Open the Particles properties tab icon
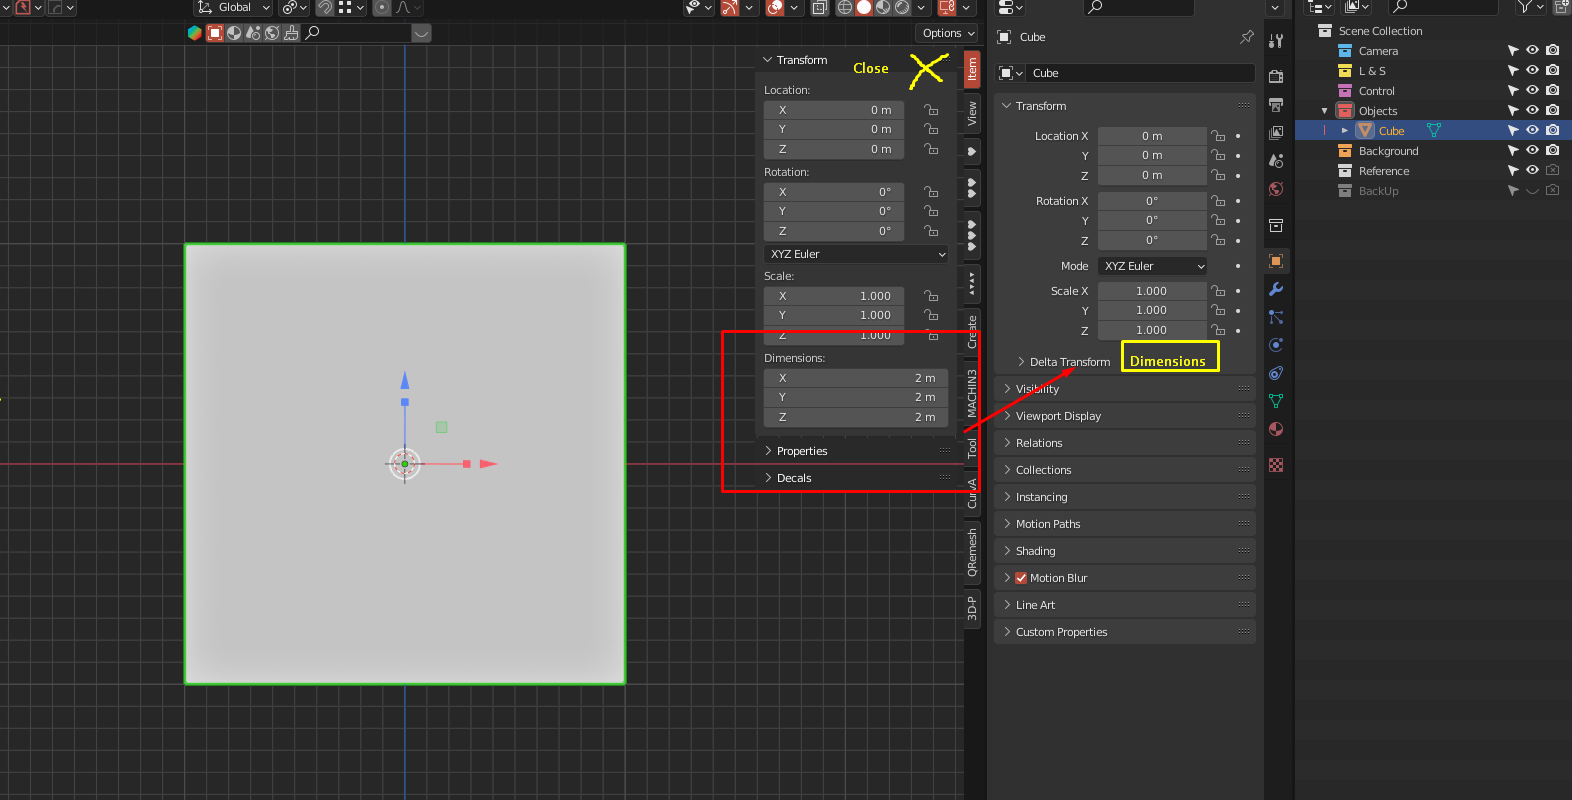 click(1276, 317)
